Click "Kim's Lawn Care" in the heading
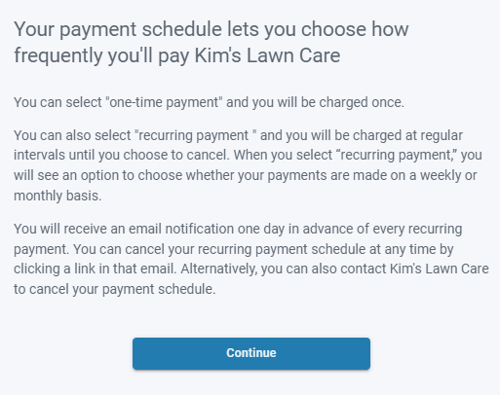Viewport: 500px width, 395px height. point(267,55)
